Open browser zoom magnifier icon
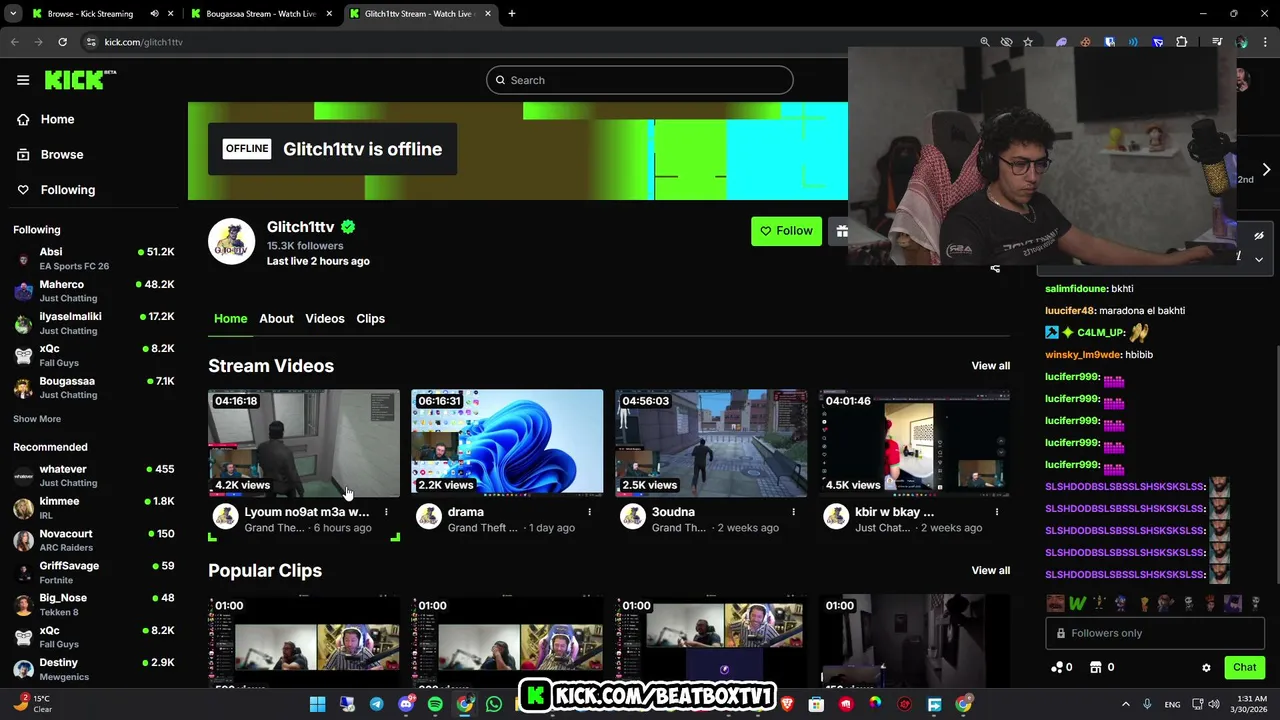 (x=985, y=42)
